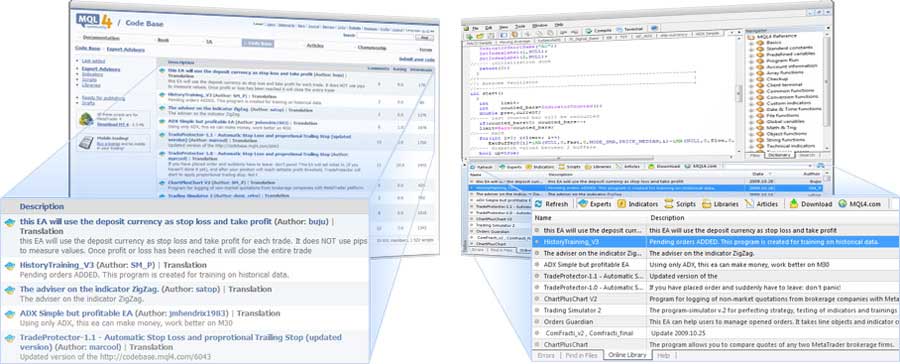Expand the Basics node in MQL4 Reference
The width and height of the screenshot is (900, 364).
click(752, 43)
